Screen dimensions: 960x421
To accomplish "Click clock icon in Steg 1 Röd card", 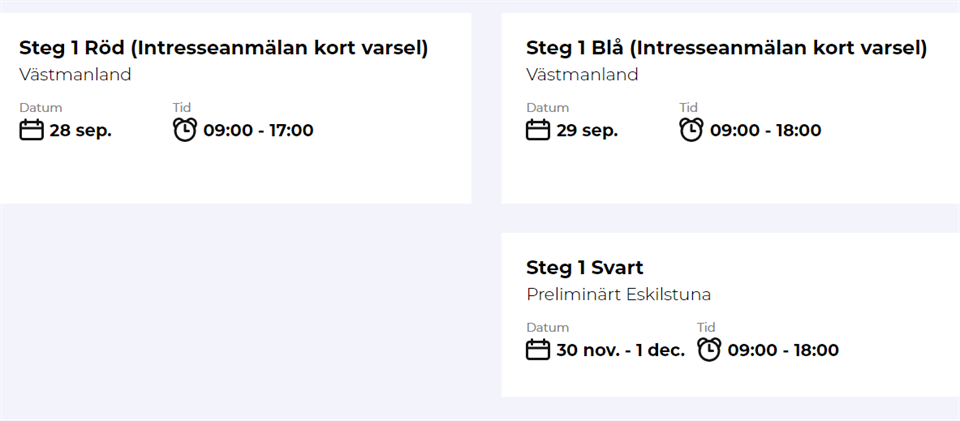I will (x=185, y=130).
